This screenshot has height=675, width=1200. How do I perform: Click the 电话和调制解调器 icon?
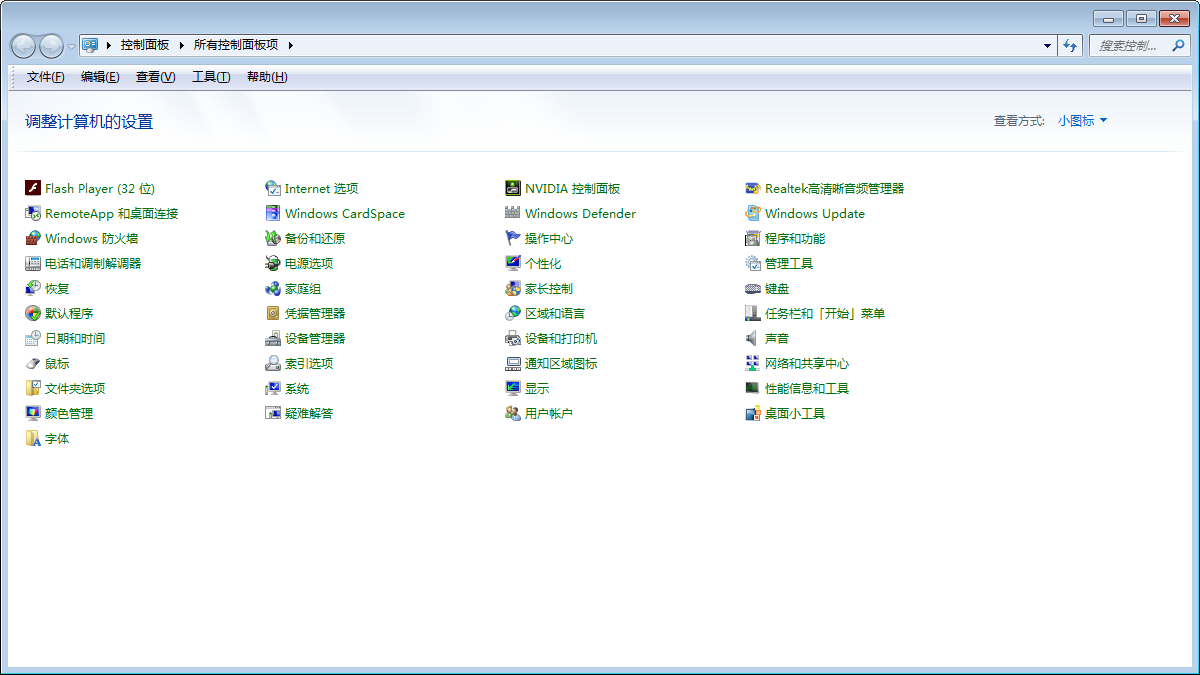(x=33, y=263)
